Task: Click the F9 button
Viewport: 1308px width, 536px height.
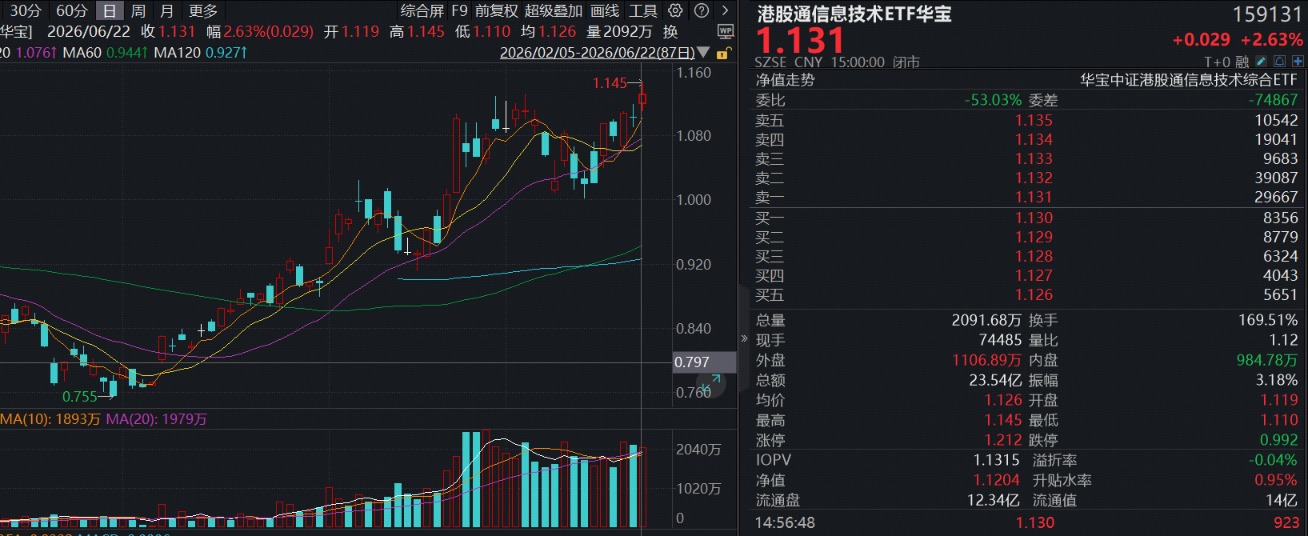Action: [459, 11]
